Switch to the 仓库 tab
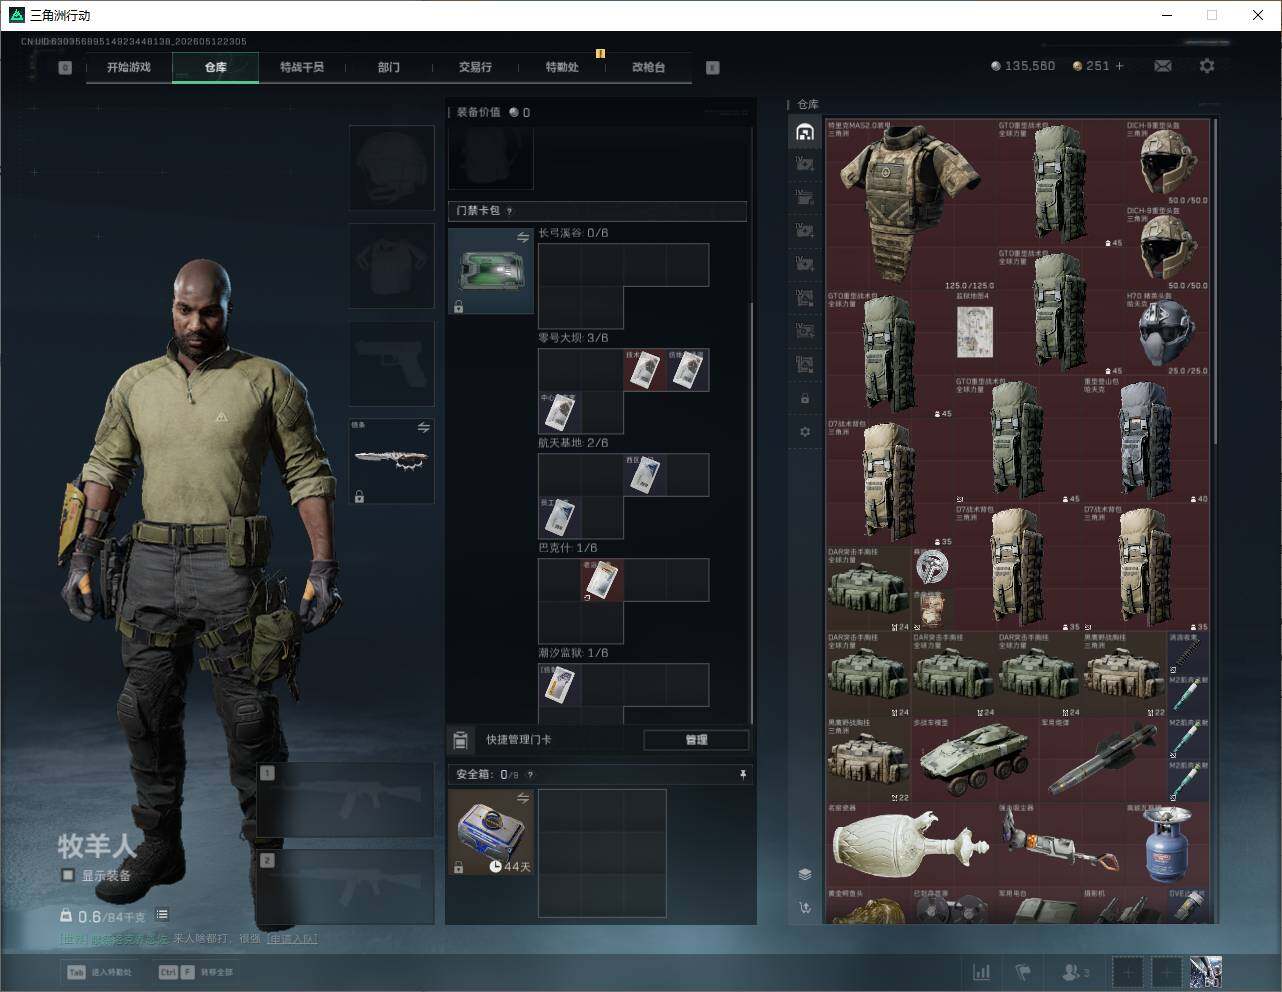1282x992 pixels. point(216,68)
